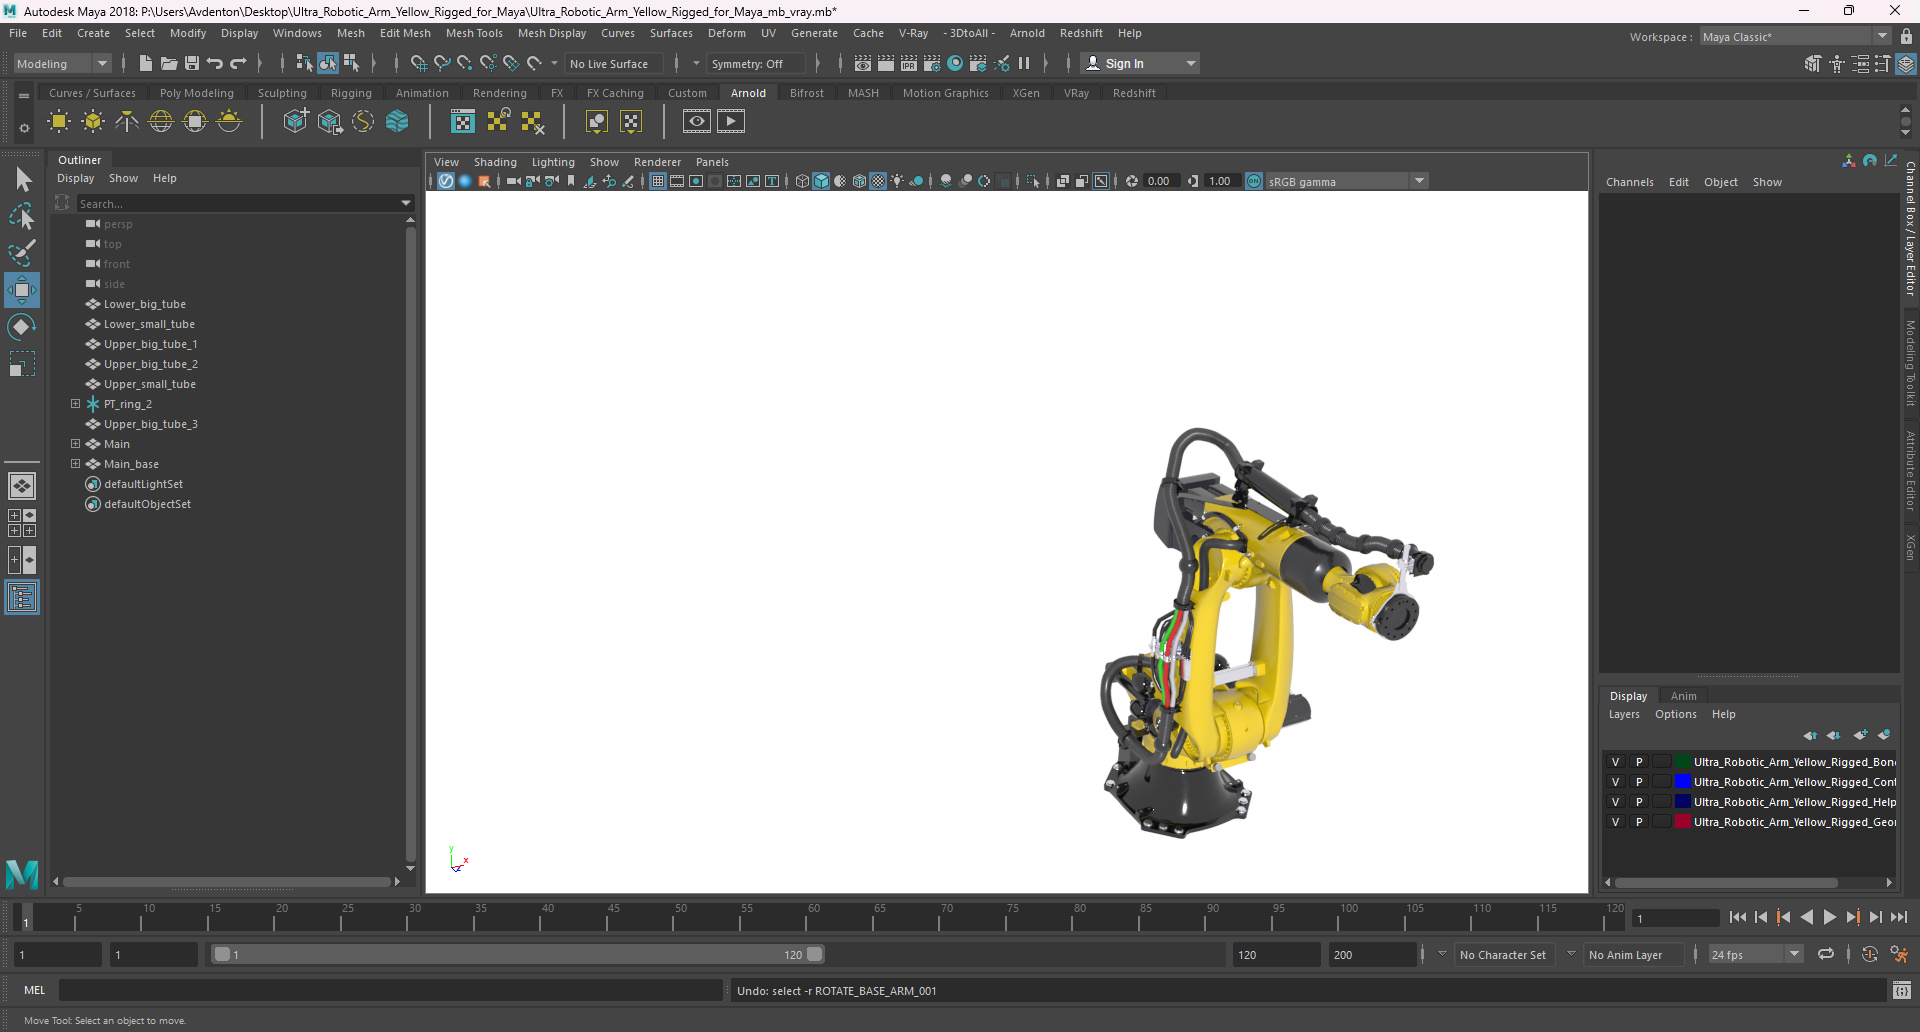The width and height of the screenshot is (1920, 1032).
Task: Click the four-view layout icon
Action: tap(22, 523)
